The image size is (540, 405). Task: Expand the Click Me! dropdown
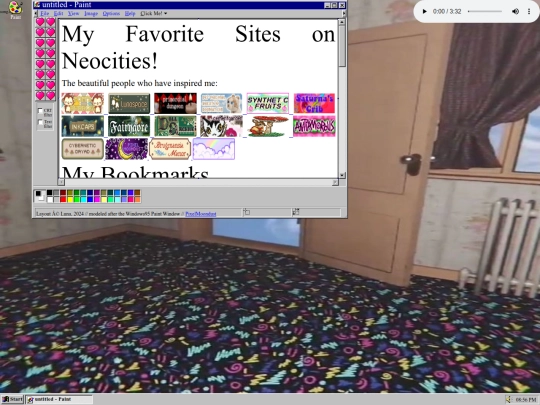point(154,13)
